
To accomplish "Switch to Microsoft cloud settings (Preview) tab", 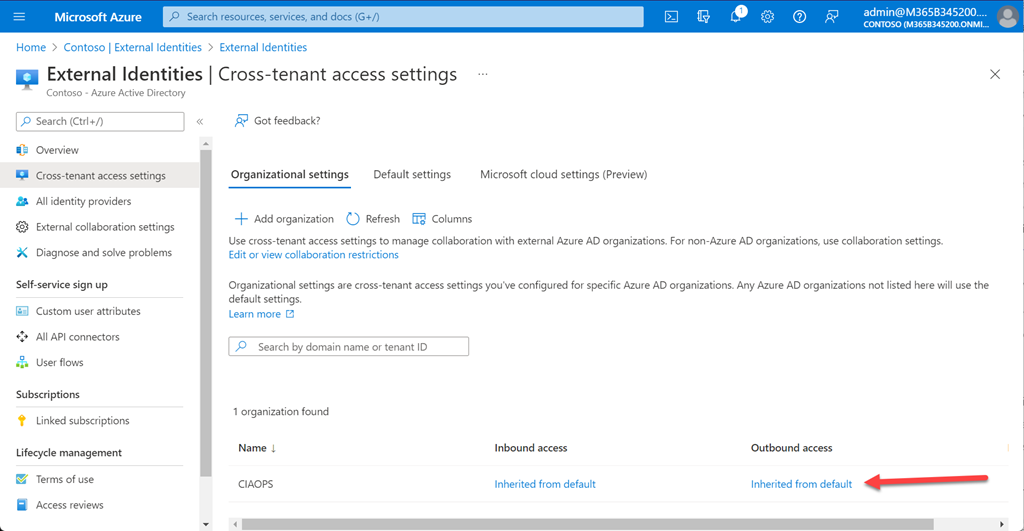I will [563, 174].
